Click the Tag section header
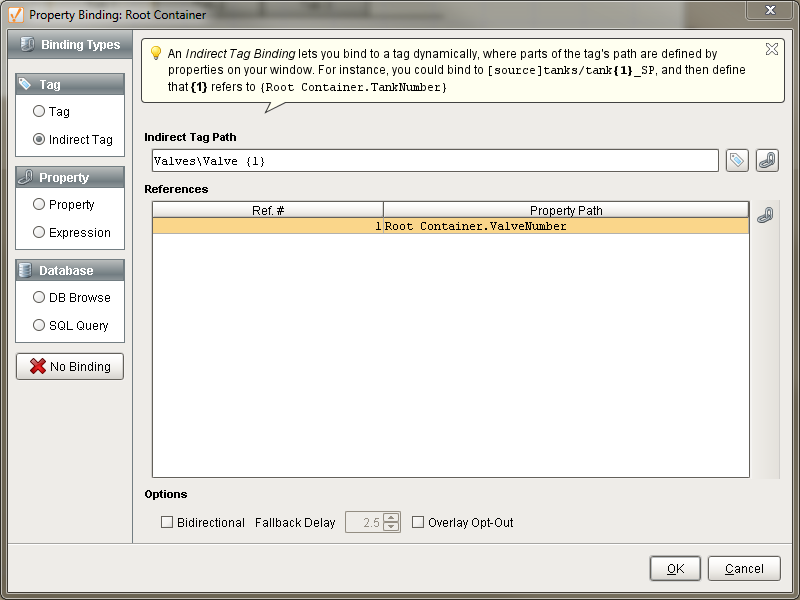 70,84
